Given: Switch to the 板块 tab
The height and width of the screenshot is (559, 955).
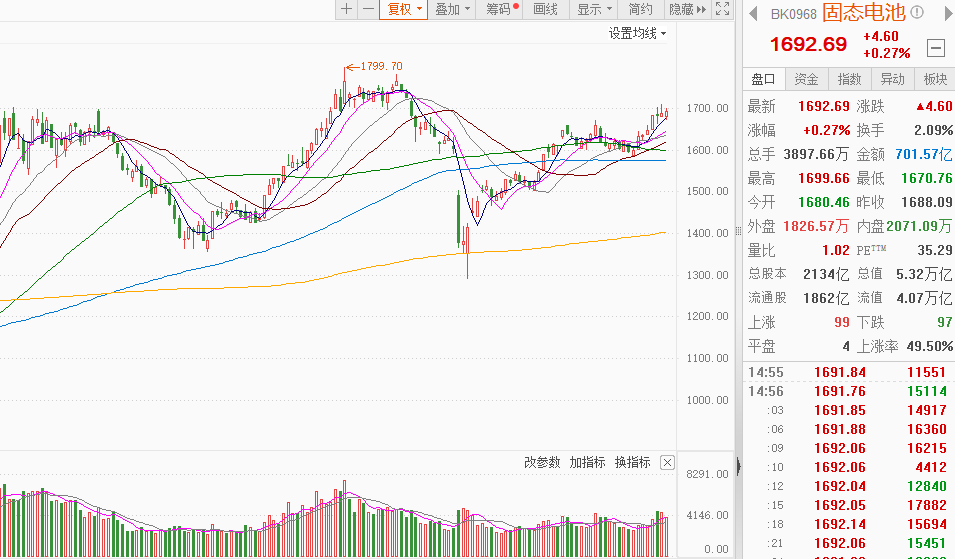Looking at the screenshot, I should (935, 79).
